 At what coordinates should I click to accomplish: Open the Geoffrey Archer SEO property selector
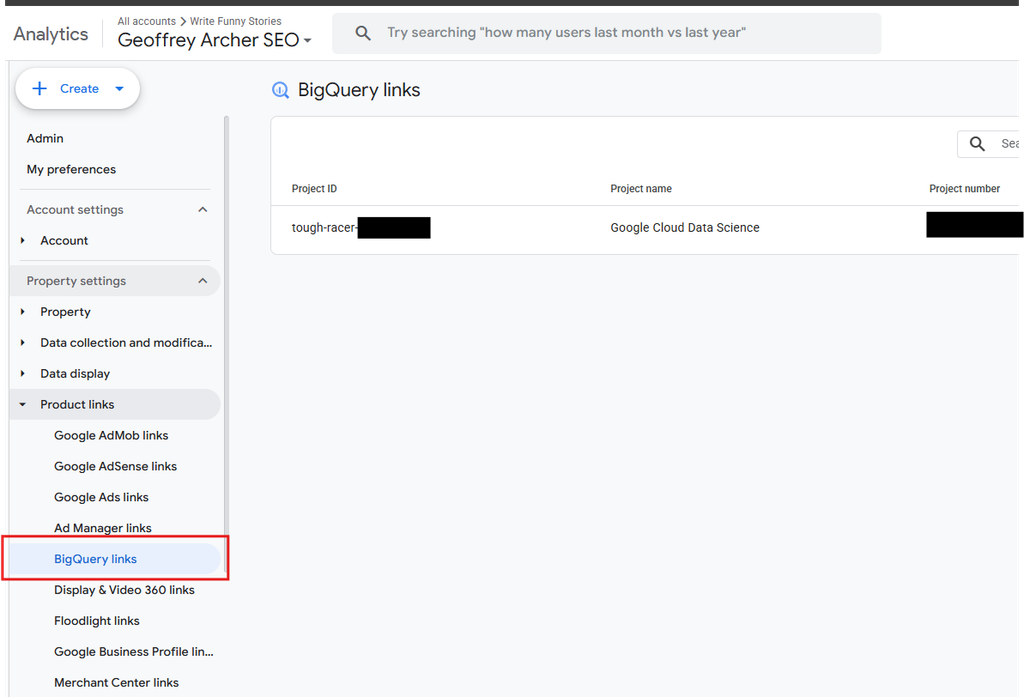(214, 40)
